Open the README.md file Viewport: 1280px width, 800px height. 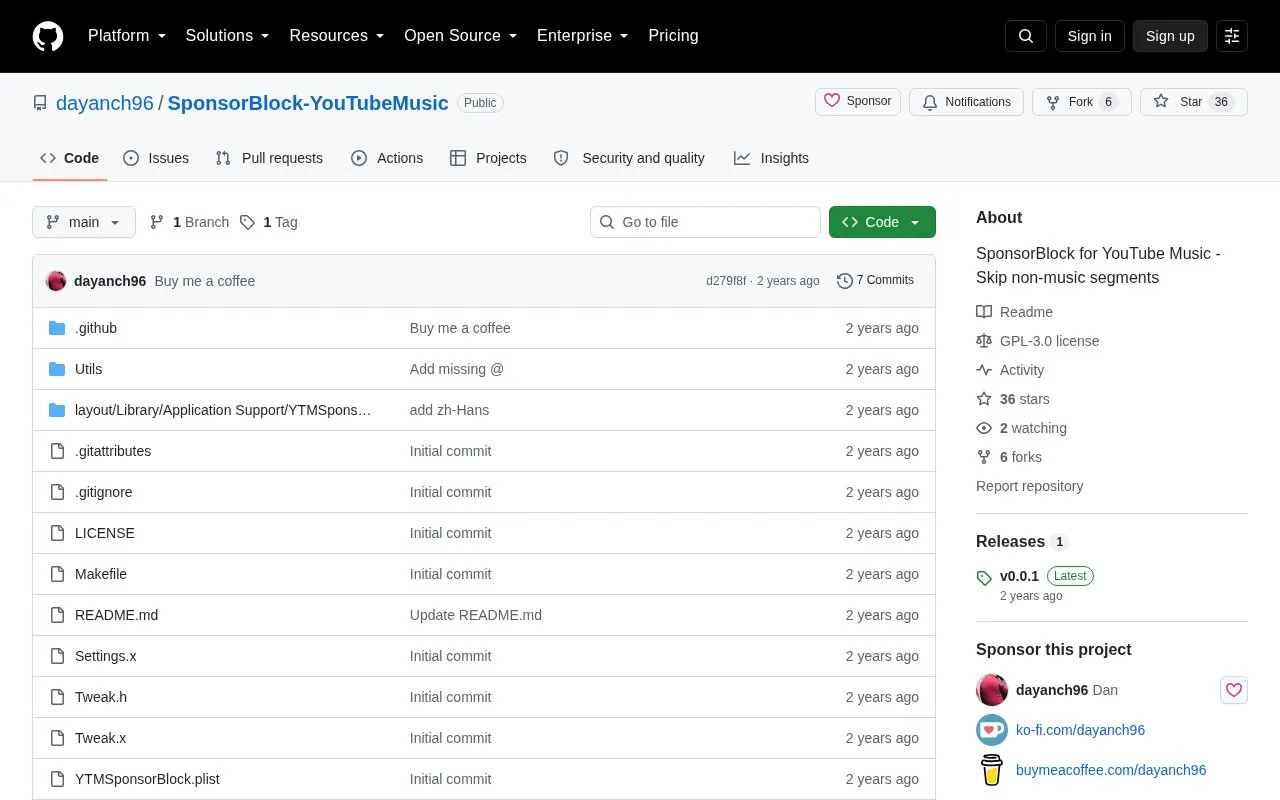tap(116, 615)
